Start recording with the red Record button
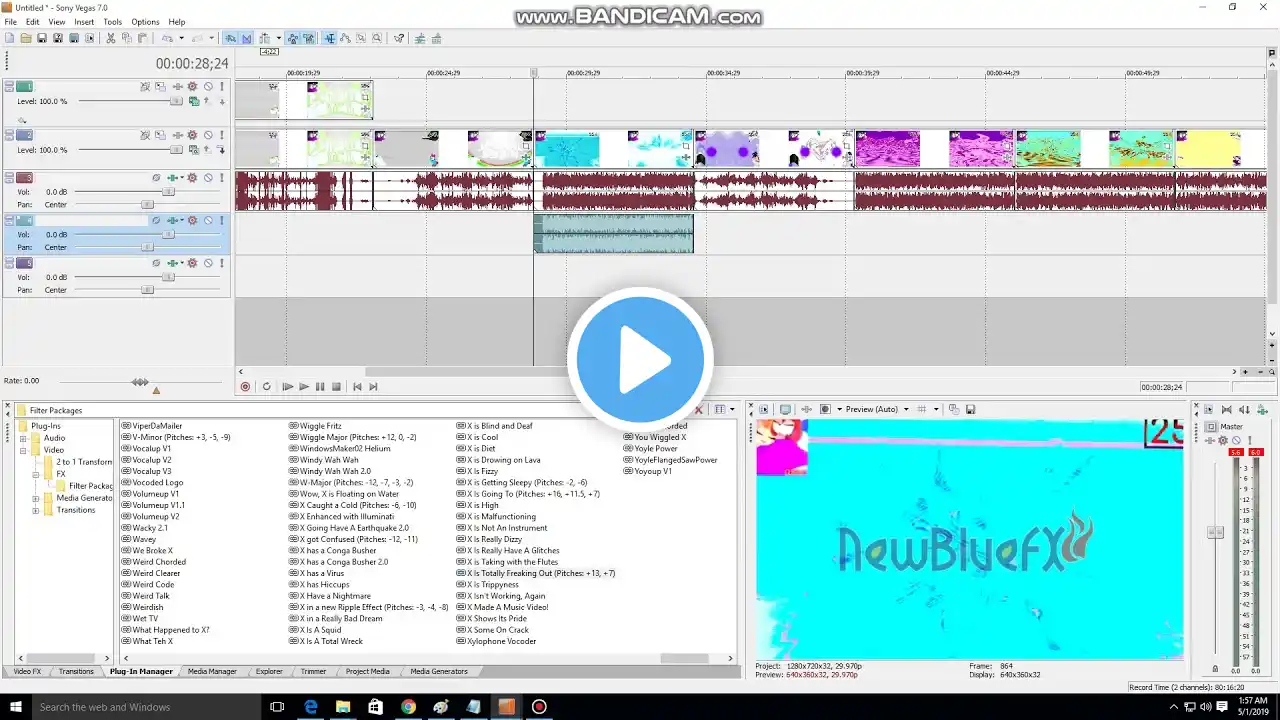 click(x=245, y=387)
